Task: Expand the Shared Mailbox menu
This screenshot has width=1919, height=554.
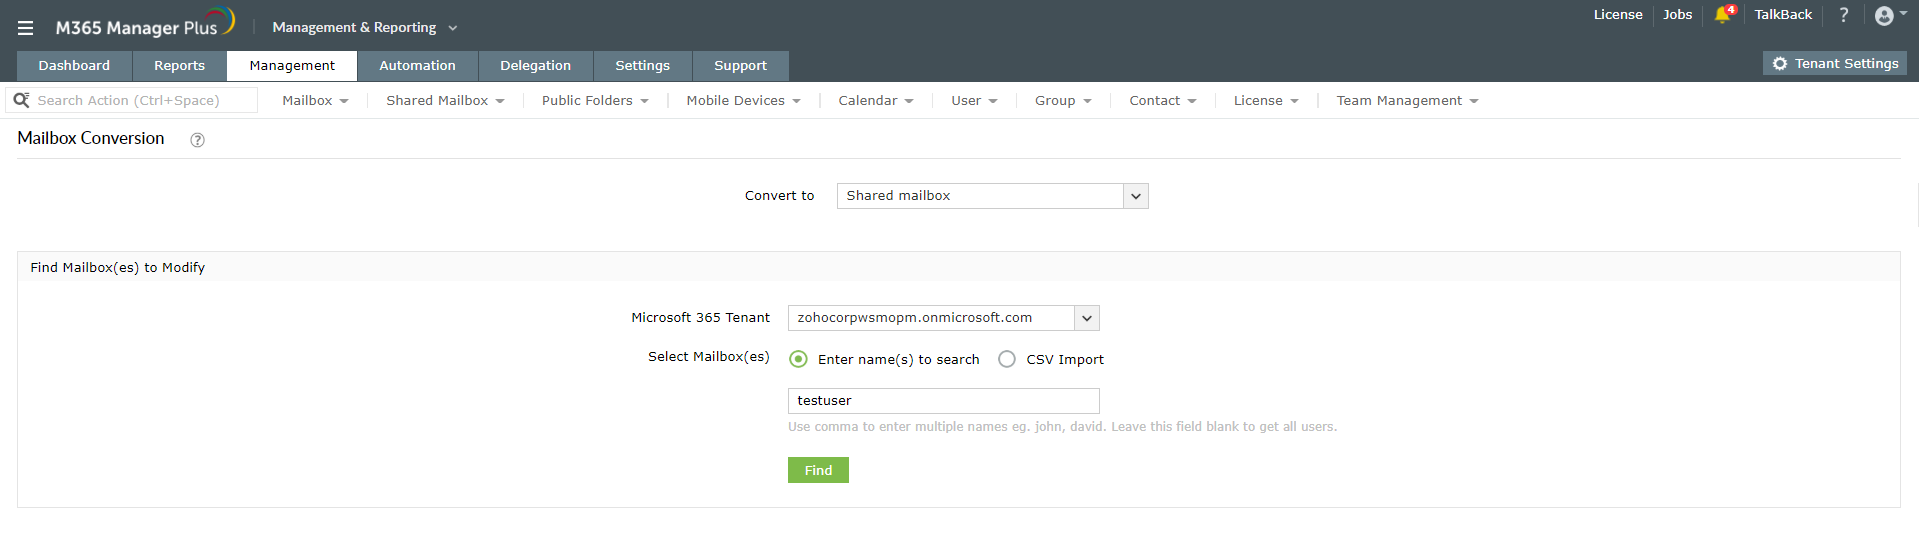Action: tap(445, 101)
